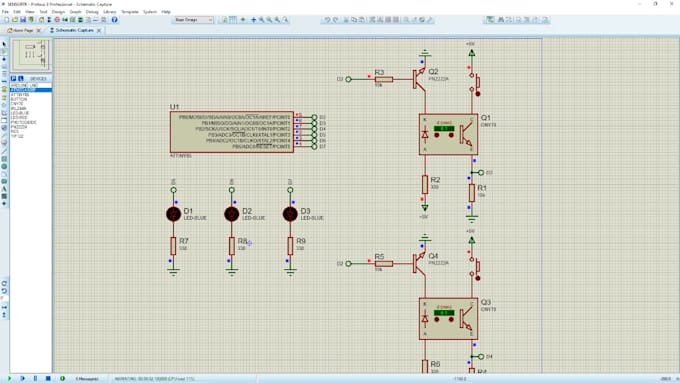Select the highlighted device list row
This screenshot has height=383, width=680.
[x=31, y=90]
